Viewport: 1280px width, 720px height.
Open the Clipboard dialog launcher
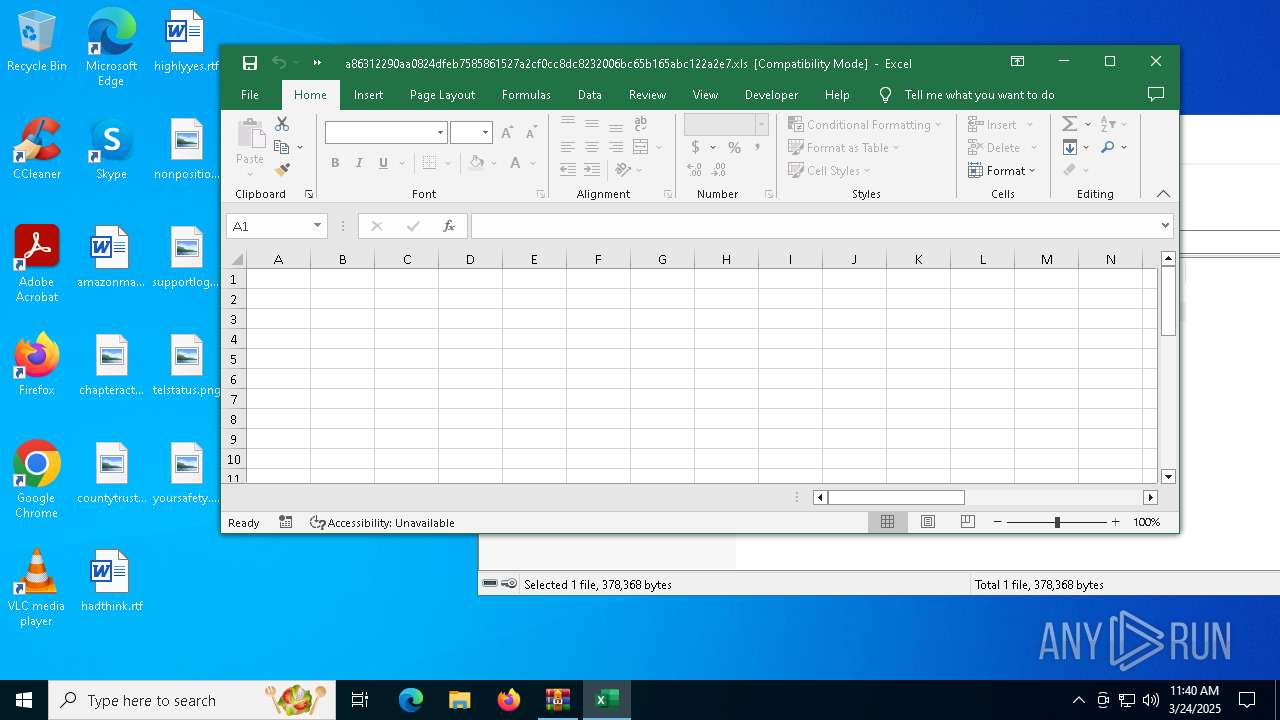[x=309, y=194]
